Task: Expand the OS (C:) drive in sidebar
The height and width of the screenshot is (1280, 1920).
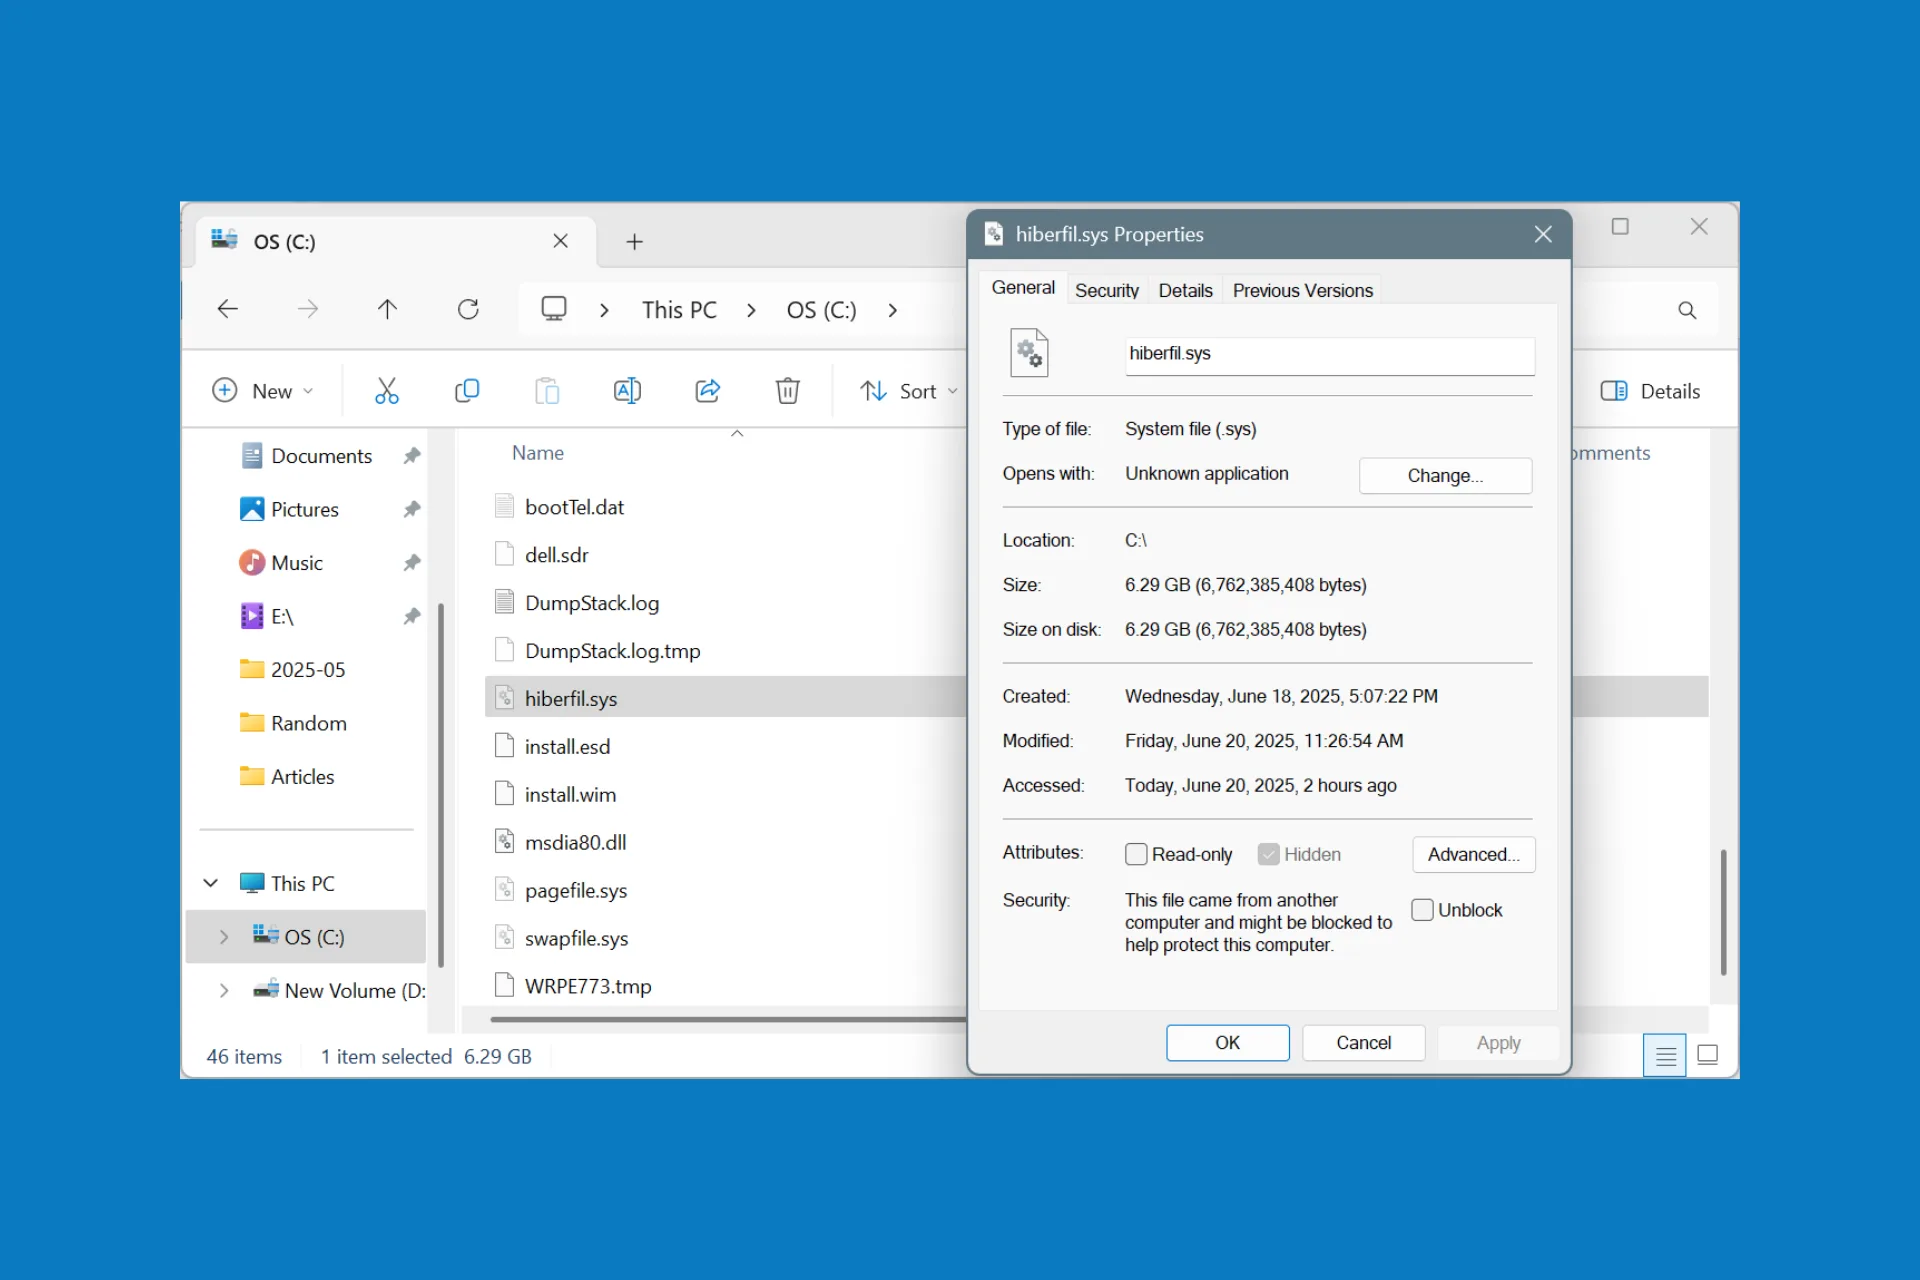Action: tap(223, 937)
